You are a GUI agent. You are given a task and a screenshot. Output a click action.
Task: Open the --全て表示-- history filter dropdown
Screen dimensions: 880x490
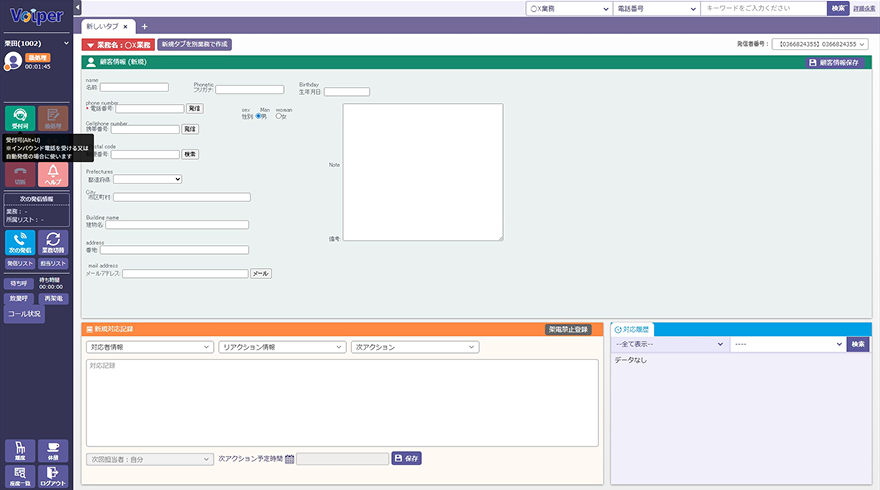[670, 344]
